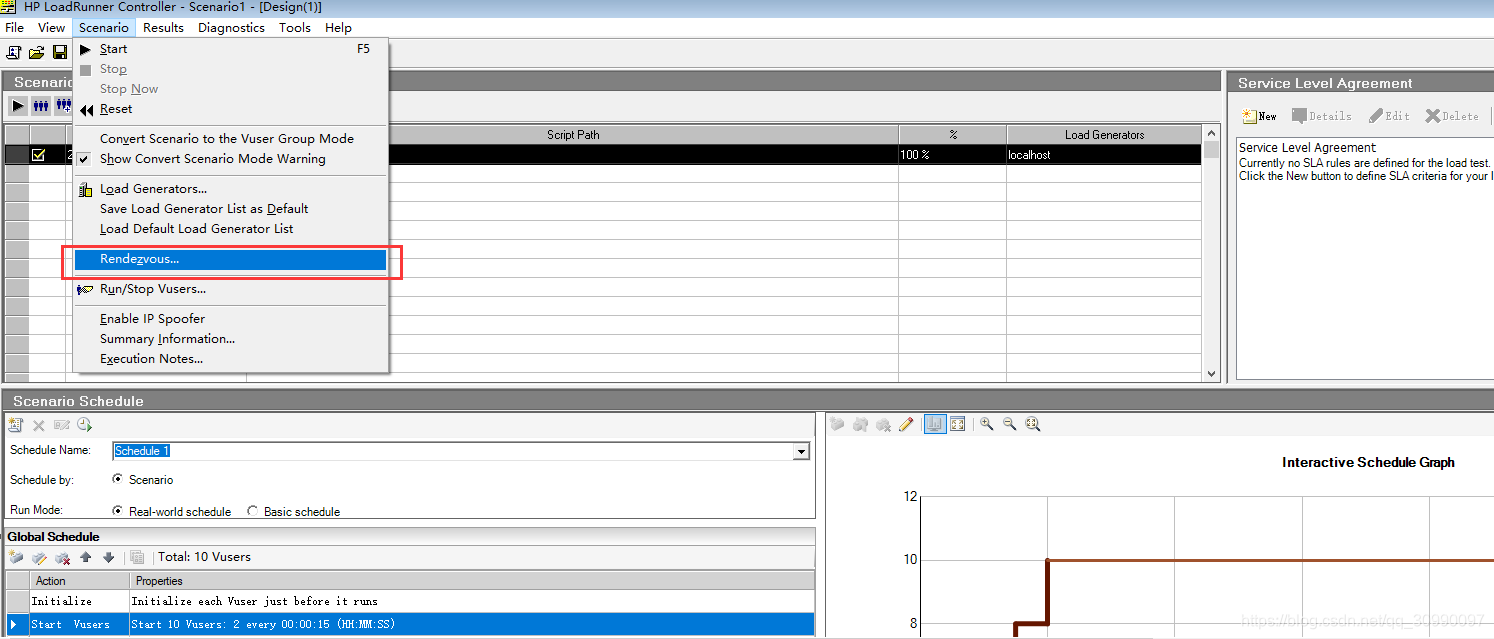
Task: Select the Rendezvous... menu item
Action: (231, 259)
